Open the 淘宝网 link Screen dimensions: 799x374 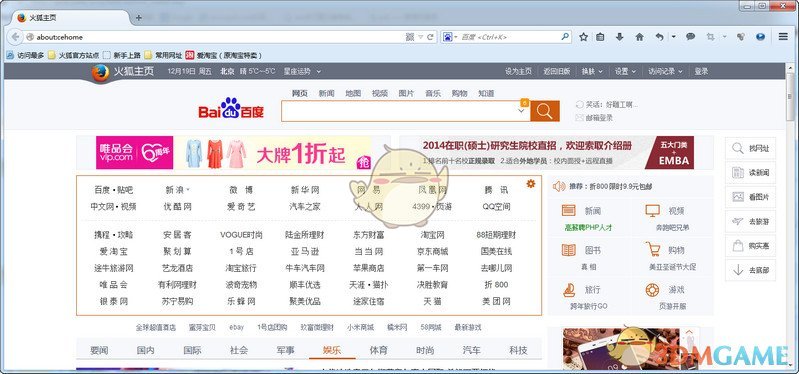coord(433,235)
